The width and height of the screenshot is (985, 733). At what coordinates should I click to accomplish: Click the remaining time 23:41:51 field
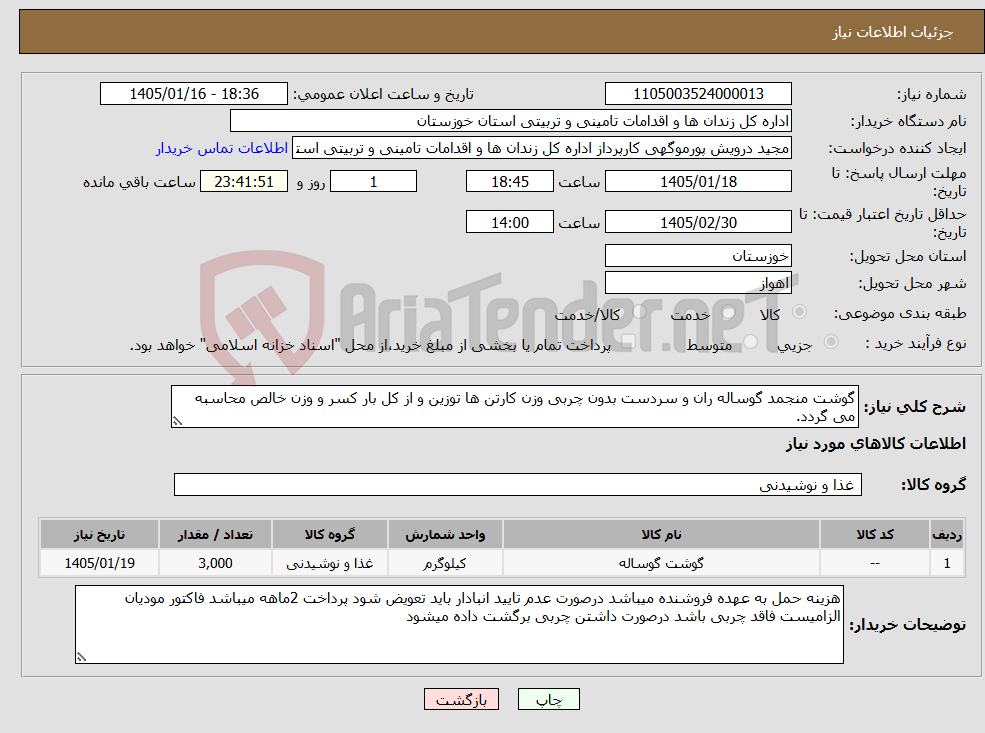pos(244,182)
